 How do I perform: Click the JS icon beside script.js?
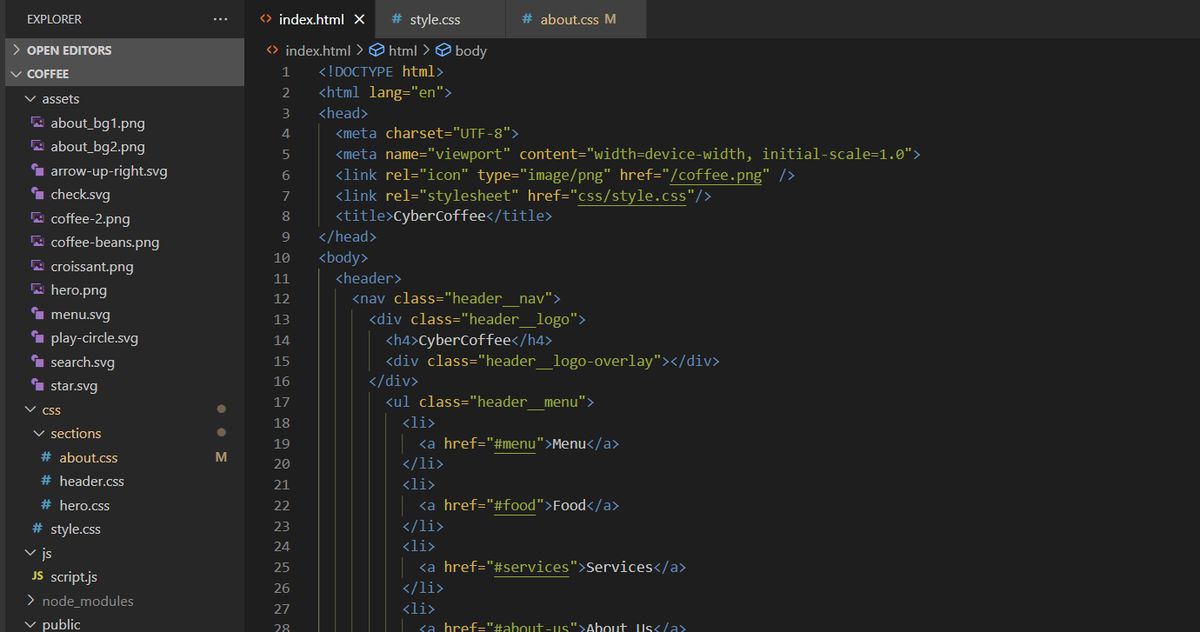tap(37, 577)
